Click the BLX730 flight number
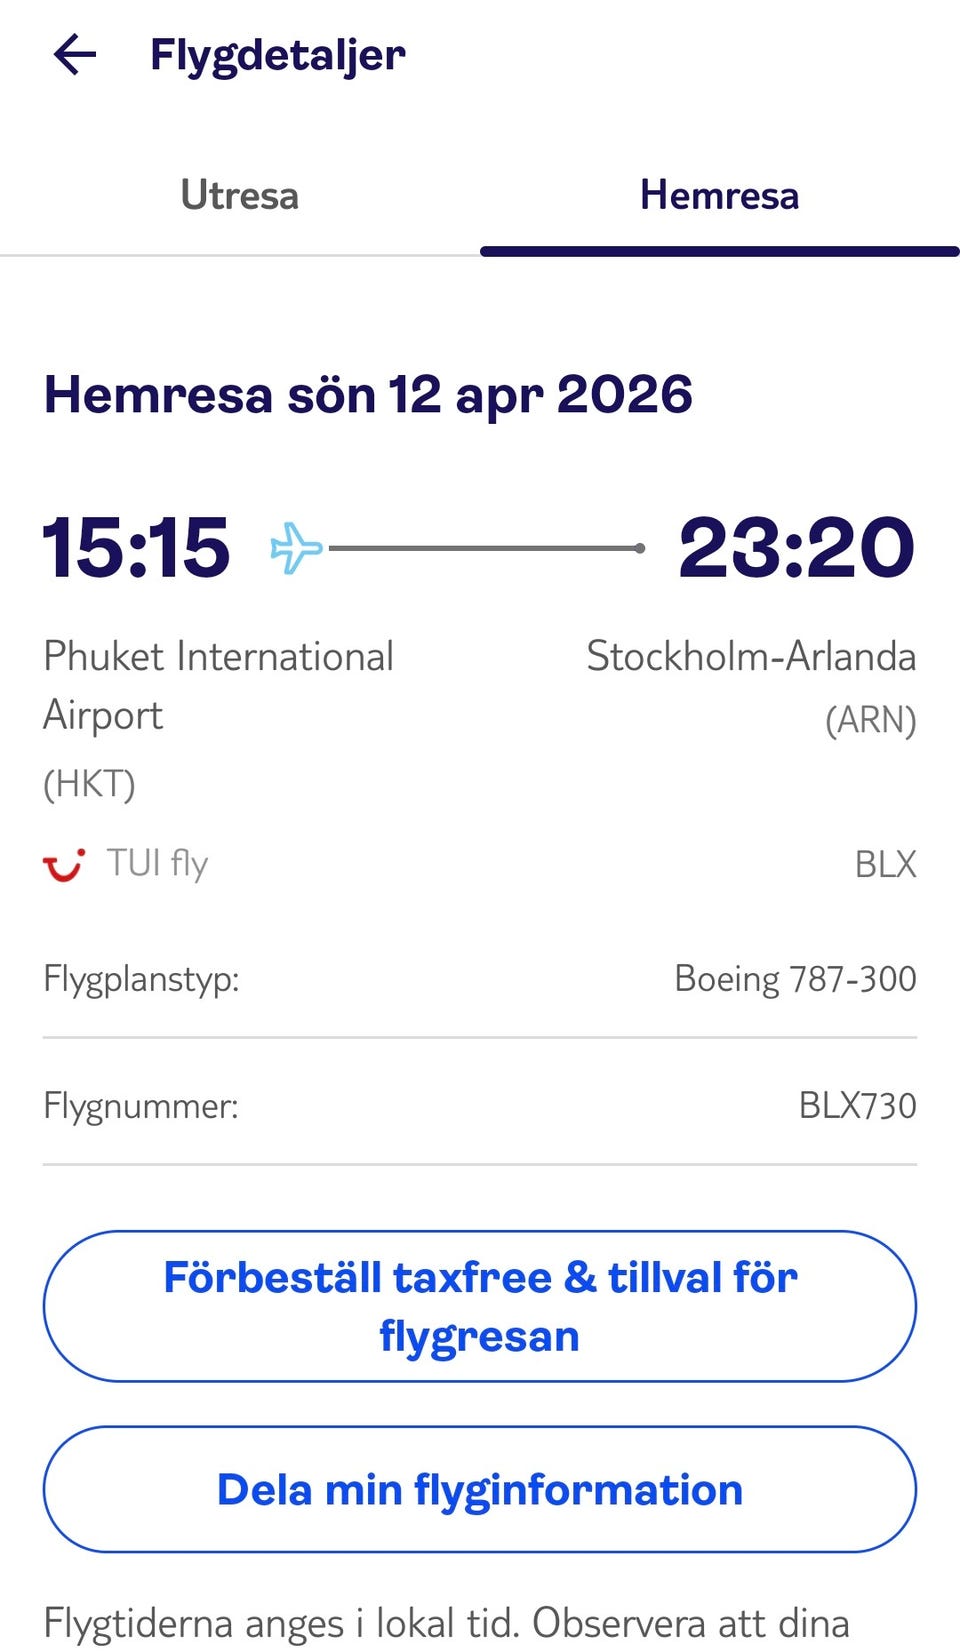The height and width of the screenshot is (1652, 960). tap(857, 1105)
